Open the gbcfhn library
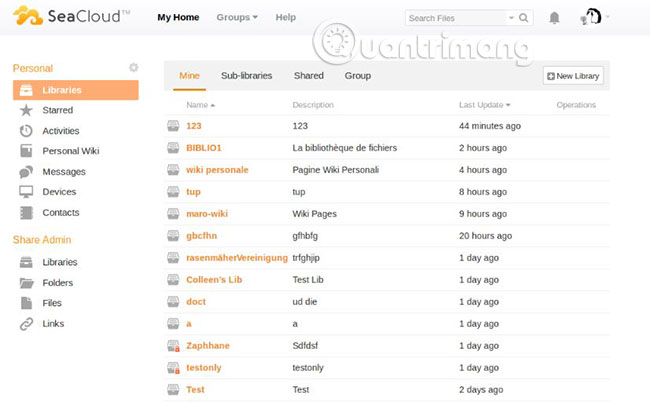The image size is (650, 402). coord(201,236)
